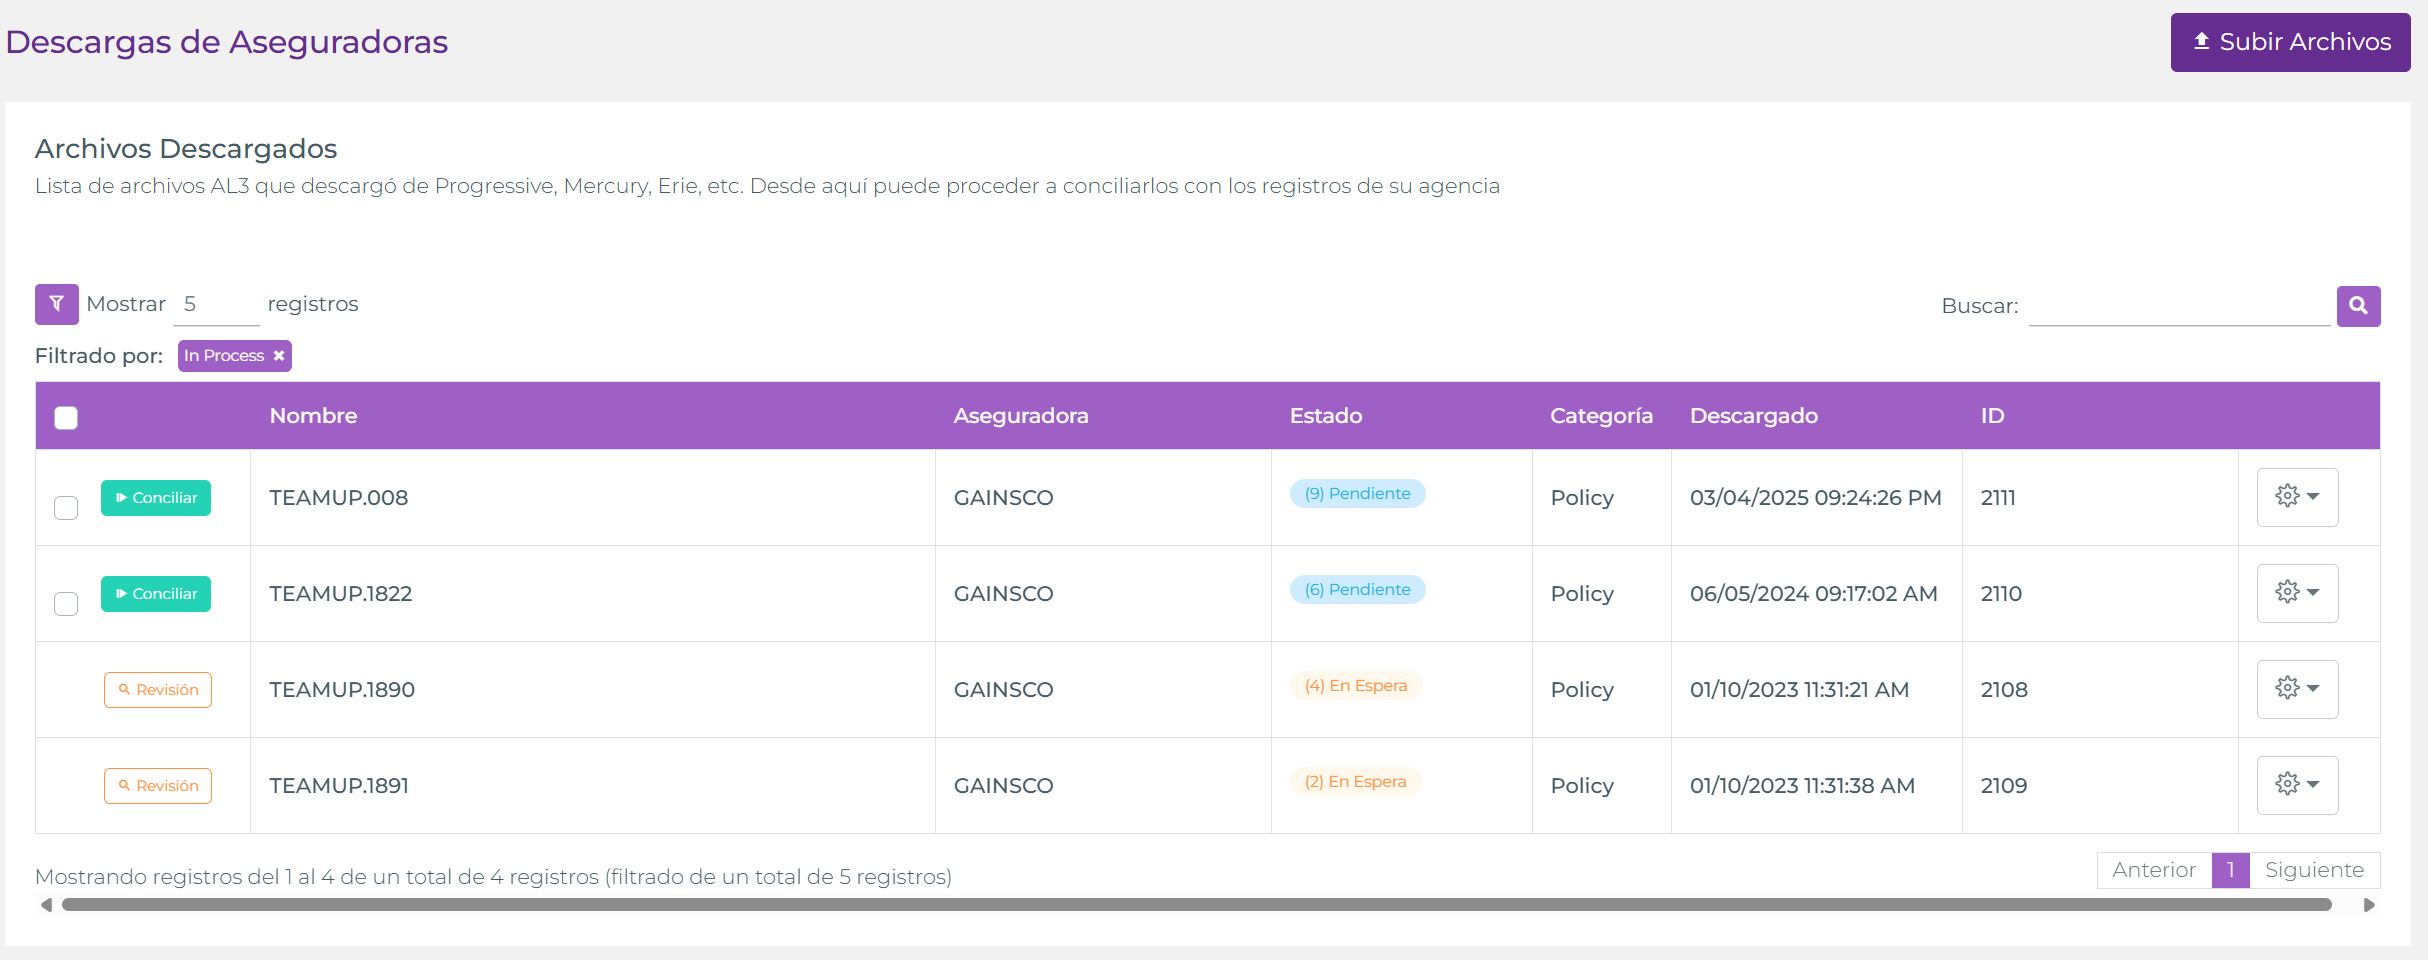Expand the actions dropdown arrow on row 2108

click(x=2312, y=688)
